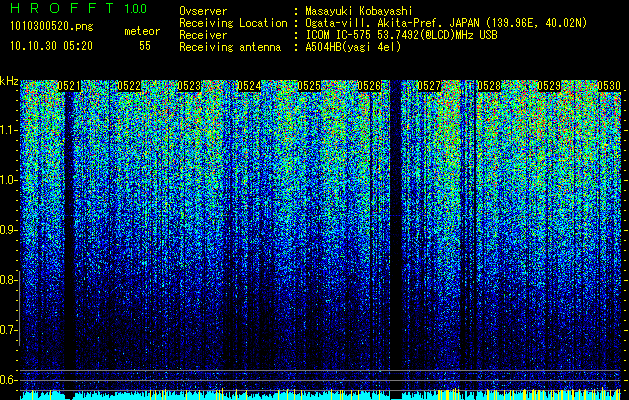Image resolution: width=629 pixels, height=400 pixels.
Task: Click the 0523 time marker
Action: [x=189, y=86]
